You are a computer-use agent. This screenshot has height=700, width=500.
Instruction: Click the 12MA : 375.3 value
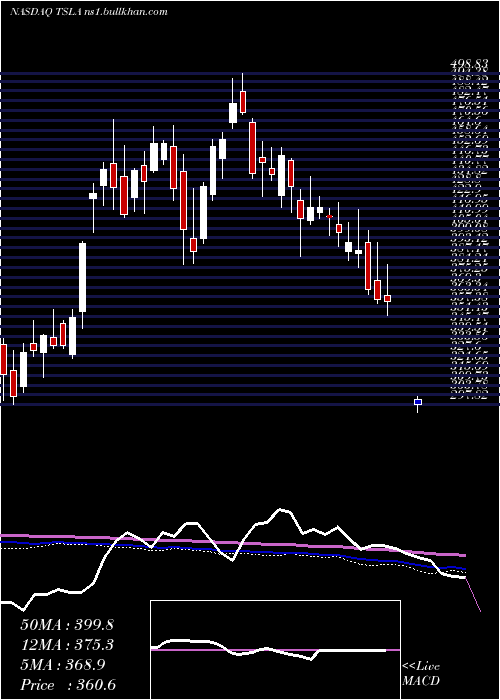(x=67, y=645)
